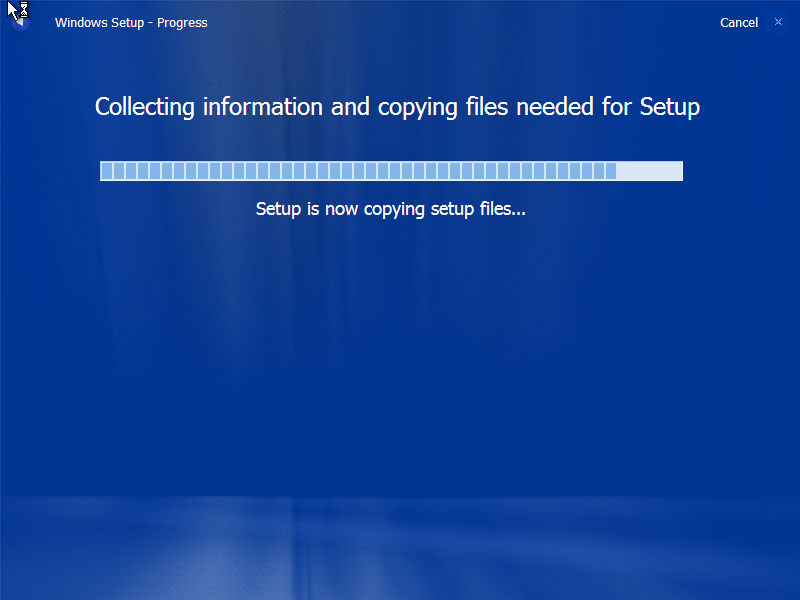Click the Setup progress bar

pyautogui.click(x=390, y=171)
